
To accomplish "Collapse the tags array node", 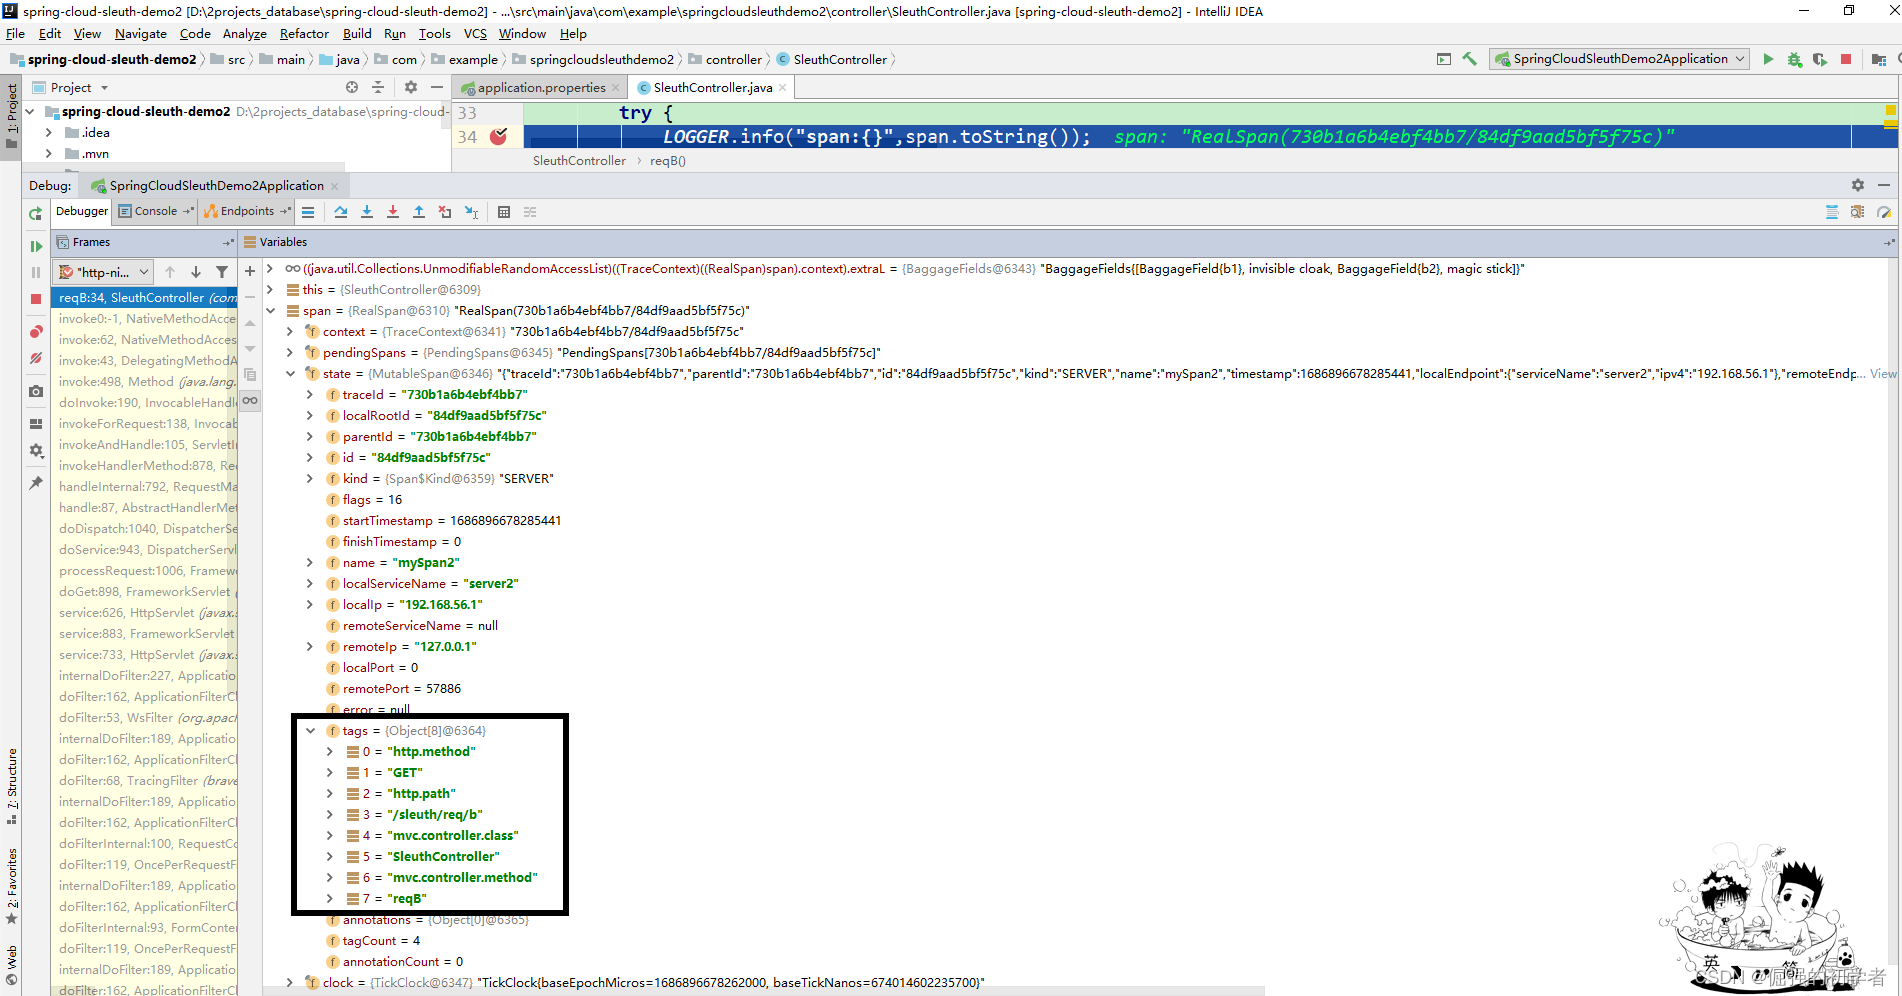I will click(x=310, y=730).
